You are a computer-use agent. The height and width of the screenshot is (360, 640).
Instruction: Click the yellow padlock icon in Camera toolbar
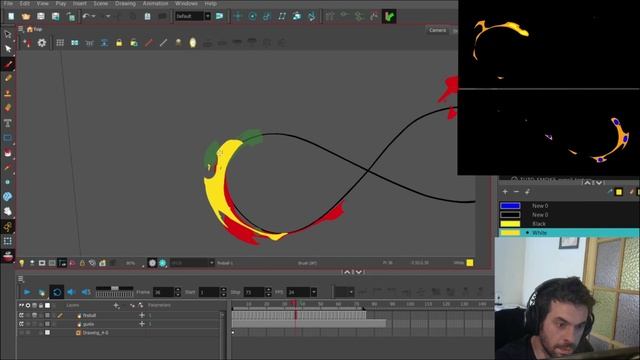119,43
